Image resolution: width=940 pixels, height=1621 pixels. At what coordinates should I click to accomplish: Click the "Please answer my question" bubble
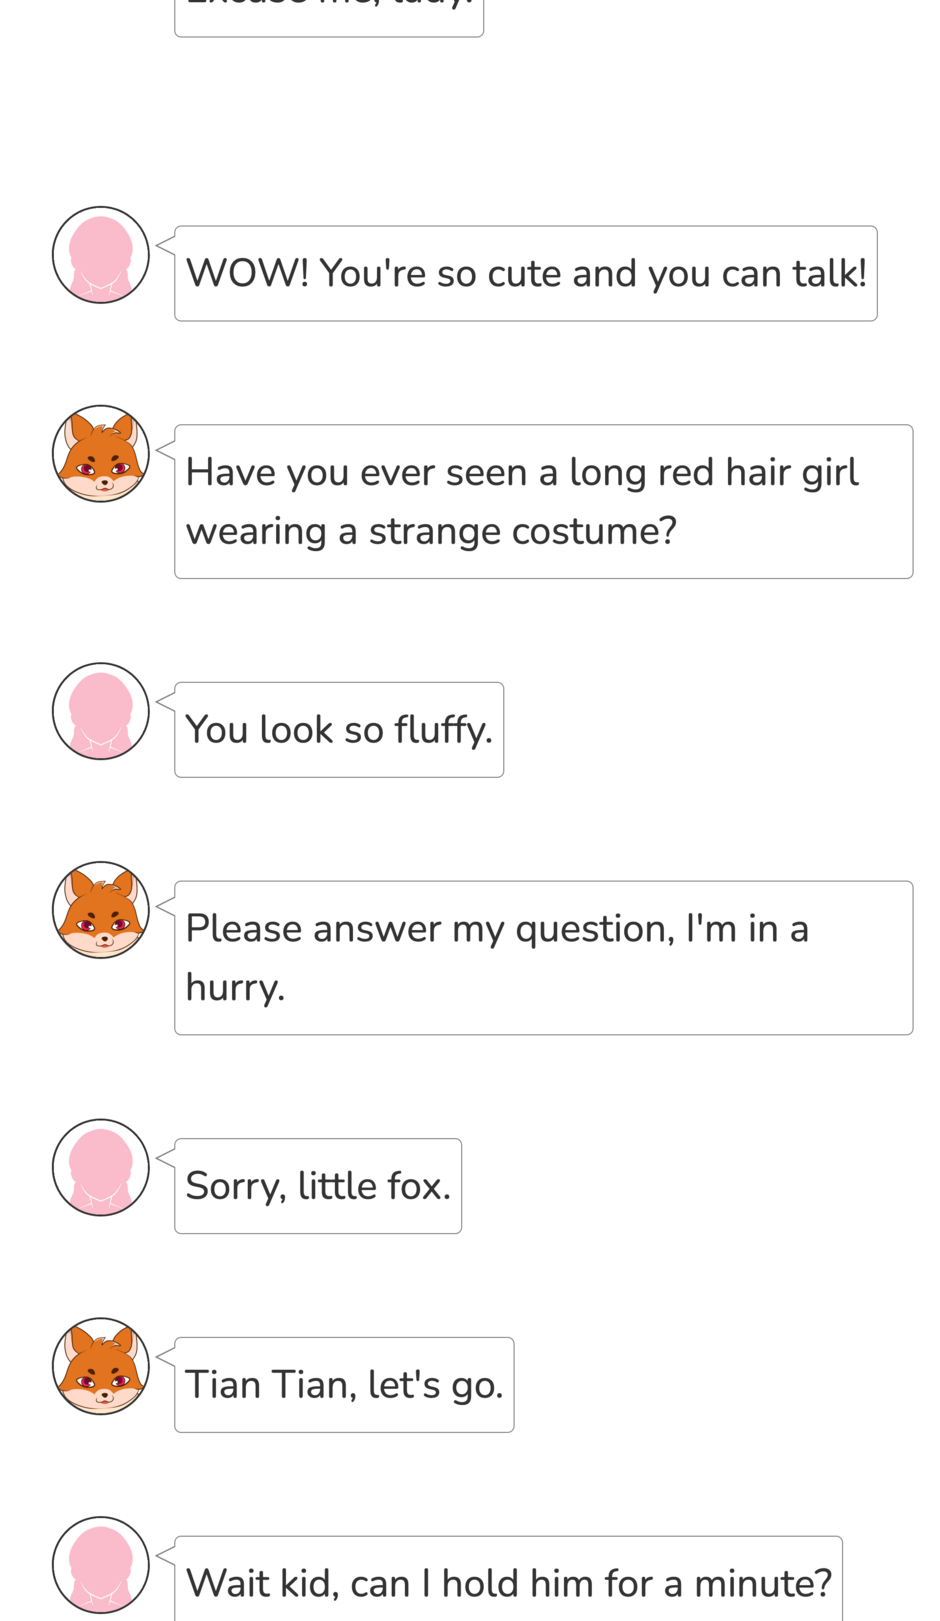coord(543,957)
